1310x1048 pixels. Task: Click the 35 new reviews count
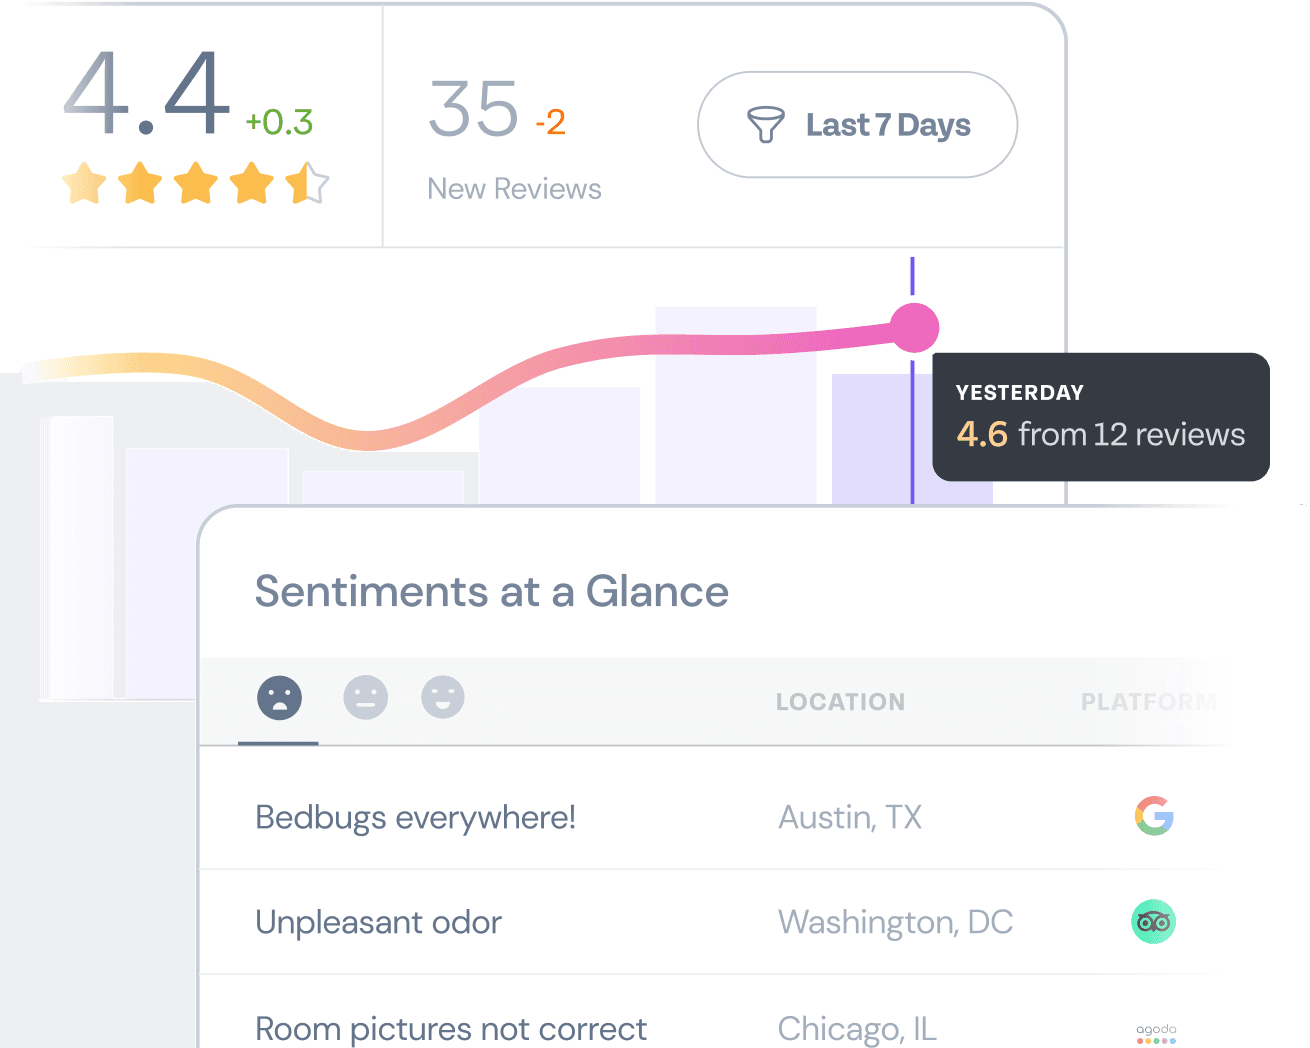[474, 109]
